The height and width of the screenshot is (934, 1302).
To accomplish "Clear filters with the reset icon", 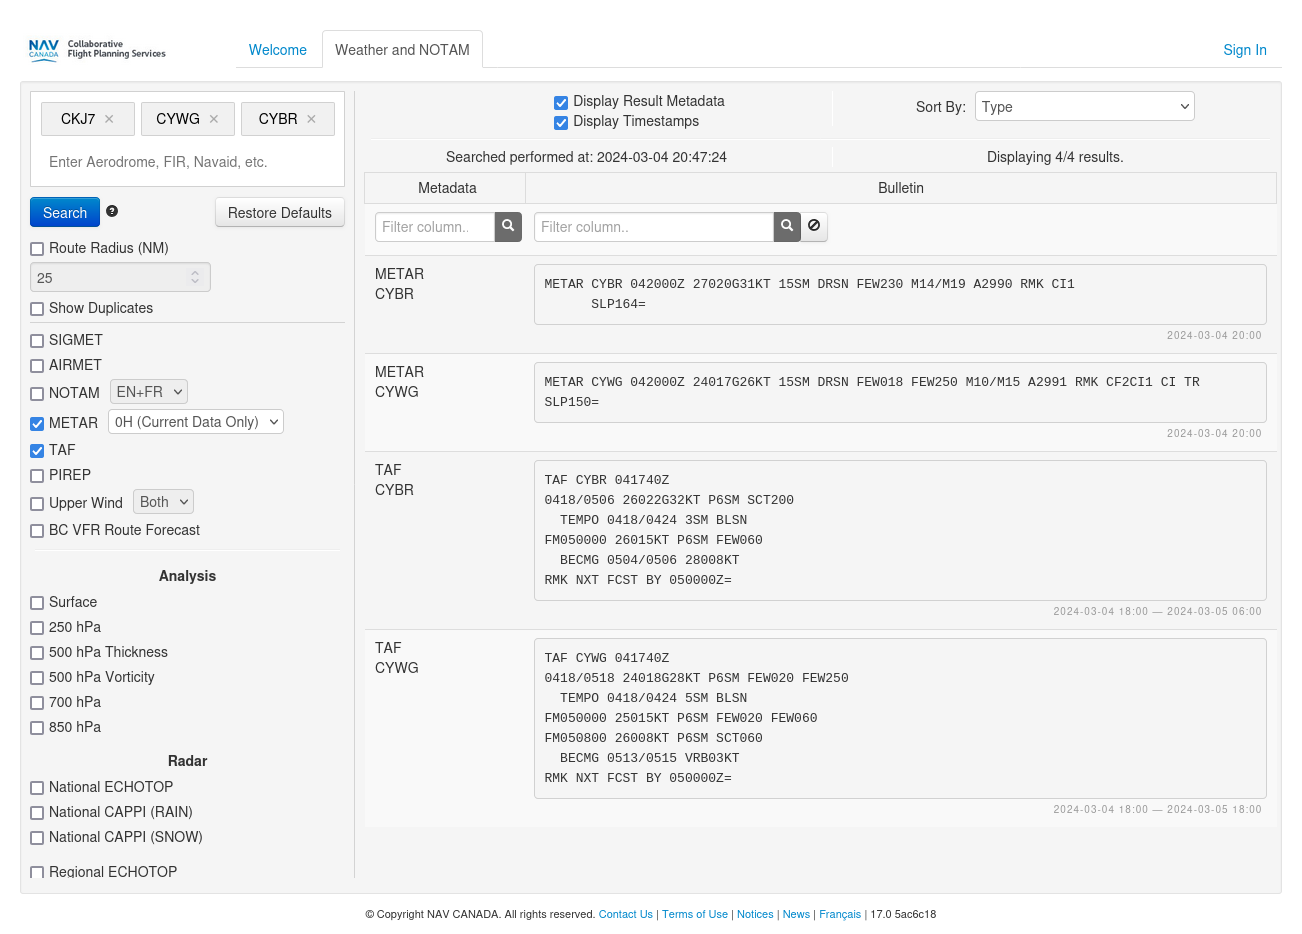I will [814, 227].
